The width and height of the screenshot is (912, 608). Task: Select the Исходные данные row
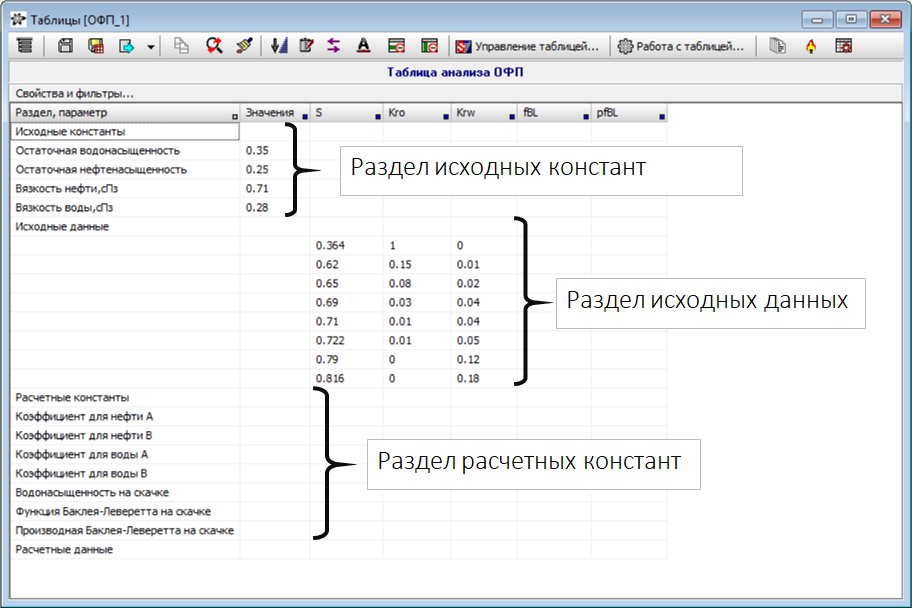click(62, 226)
